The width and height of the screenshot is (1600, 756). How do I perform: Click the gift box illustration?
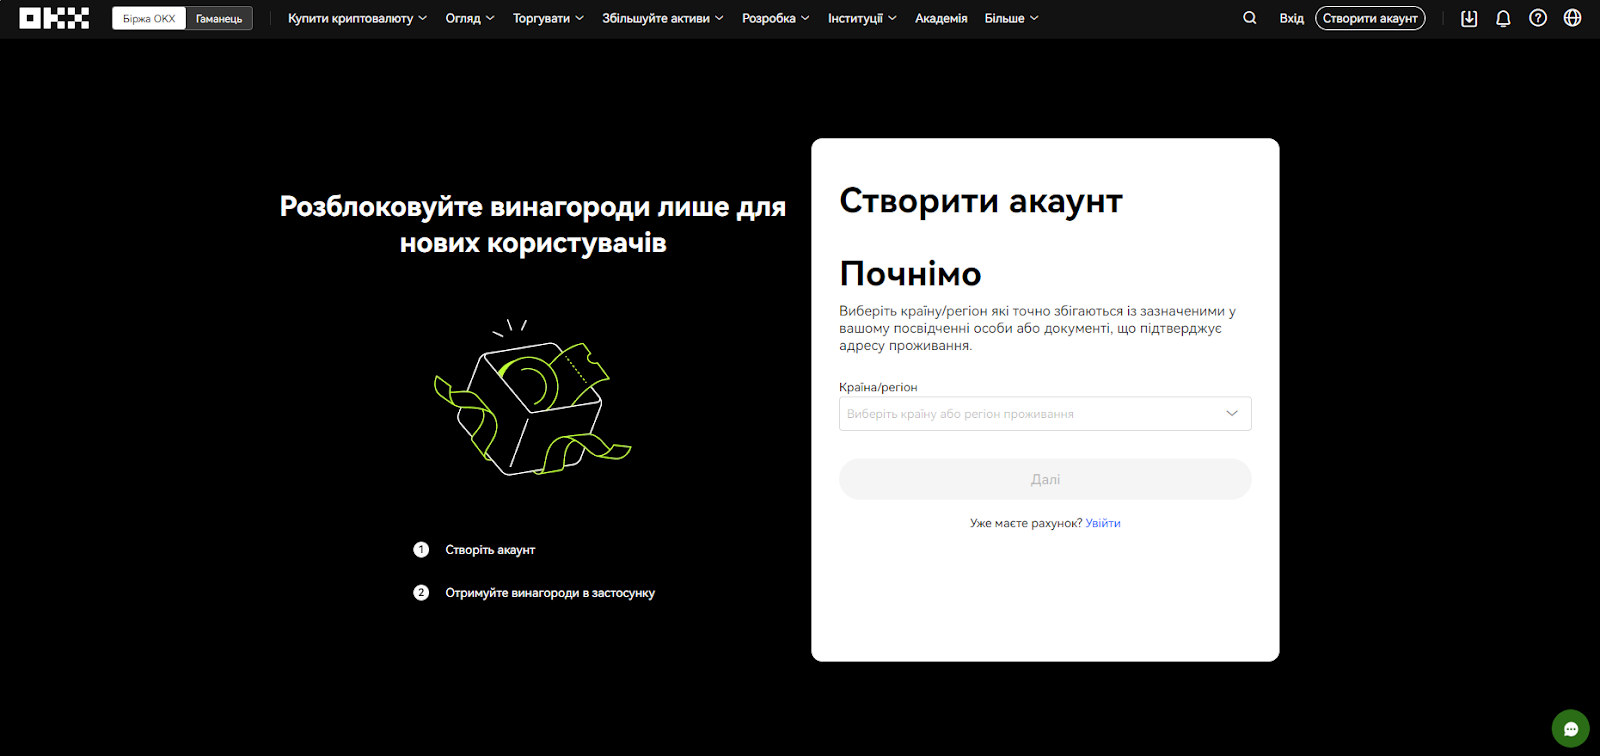[532, 398]
